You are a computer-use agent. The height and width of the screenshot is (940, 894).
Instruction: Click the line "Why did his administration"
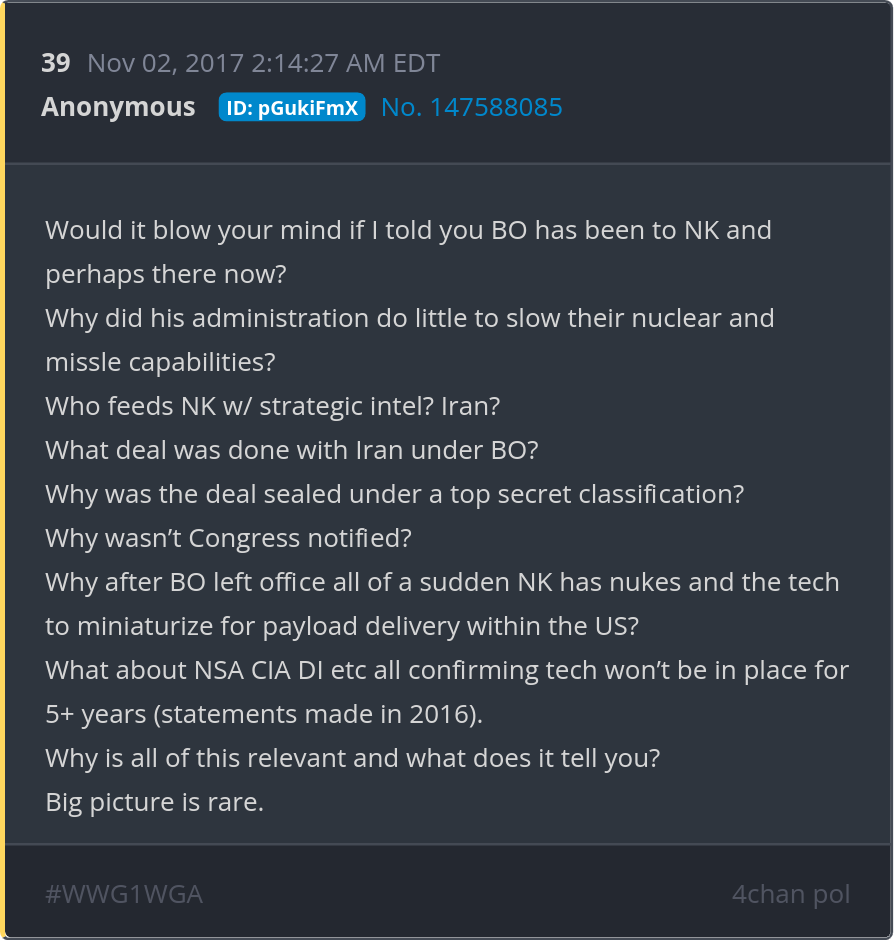(410, 318)
